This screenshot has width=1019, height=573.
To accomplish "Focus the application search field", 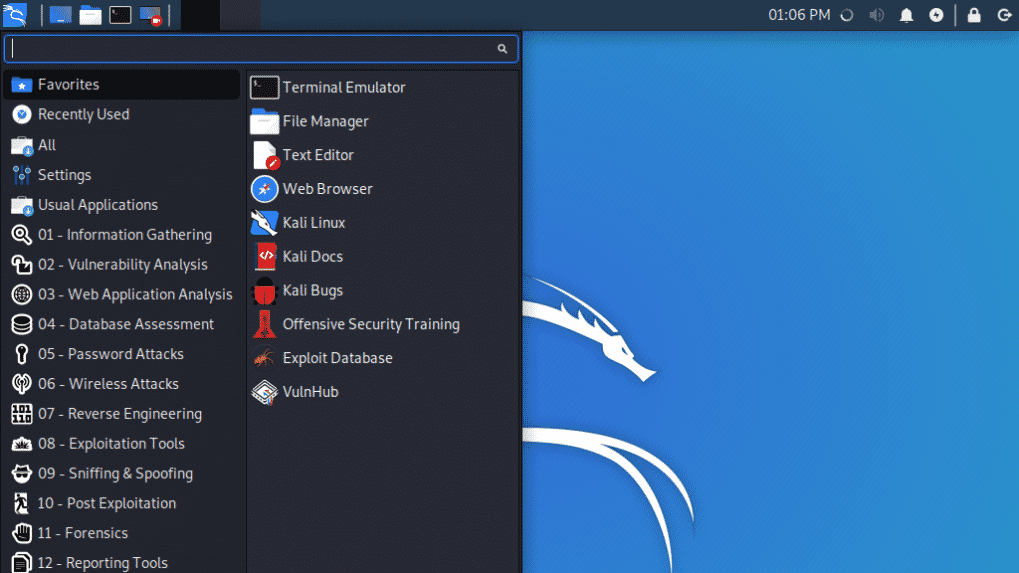I will (x=261, y=49).
